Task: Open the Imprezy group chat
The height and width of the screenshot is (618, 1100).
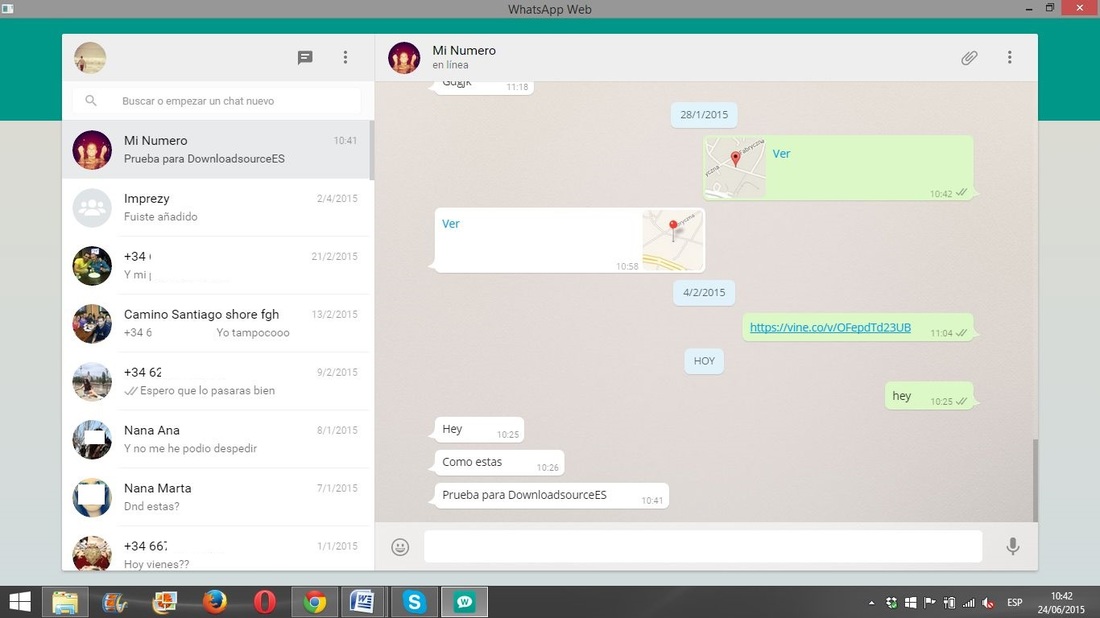Action: [216, 208]
